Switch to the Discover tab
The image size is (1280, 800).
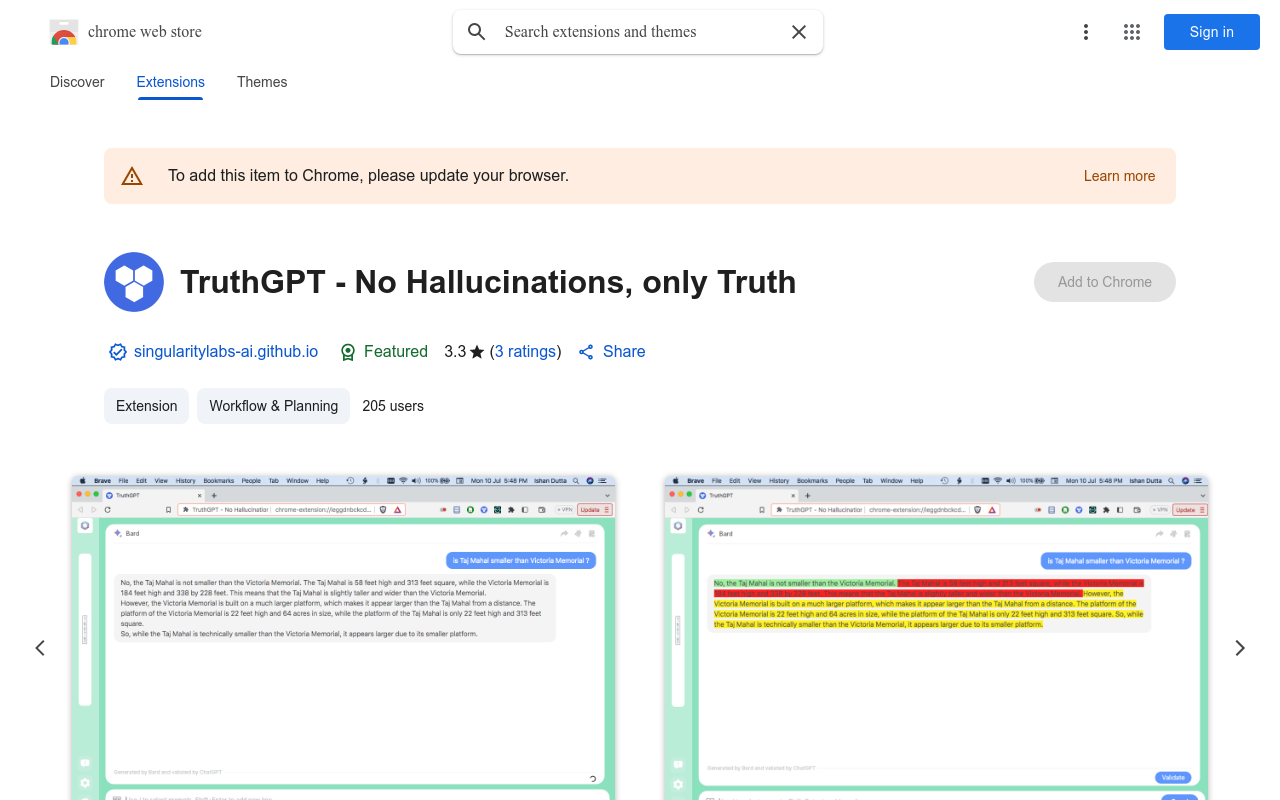coord(77,82)
